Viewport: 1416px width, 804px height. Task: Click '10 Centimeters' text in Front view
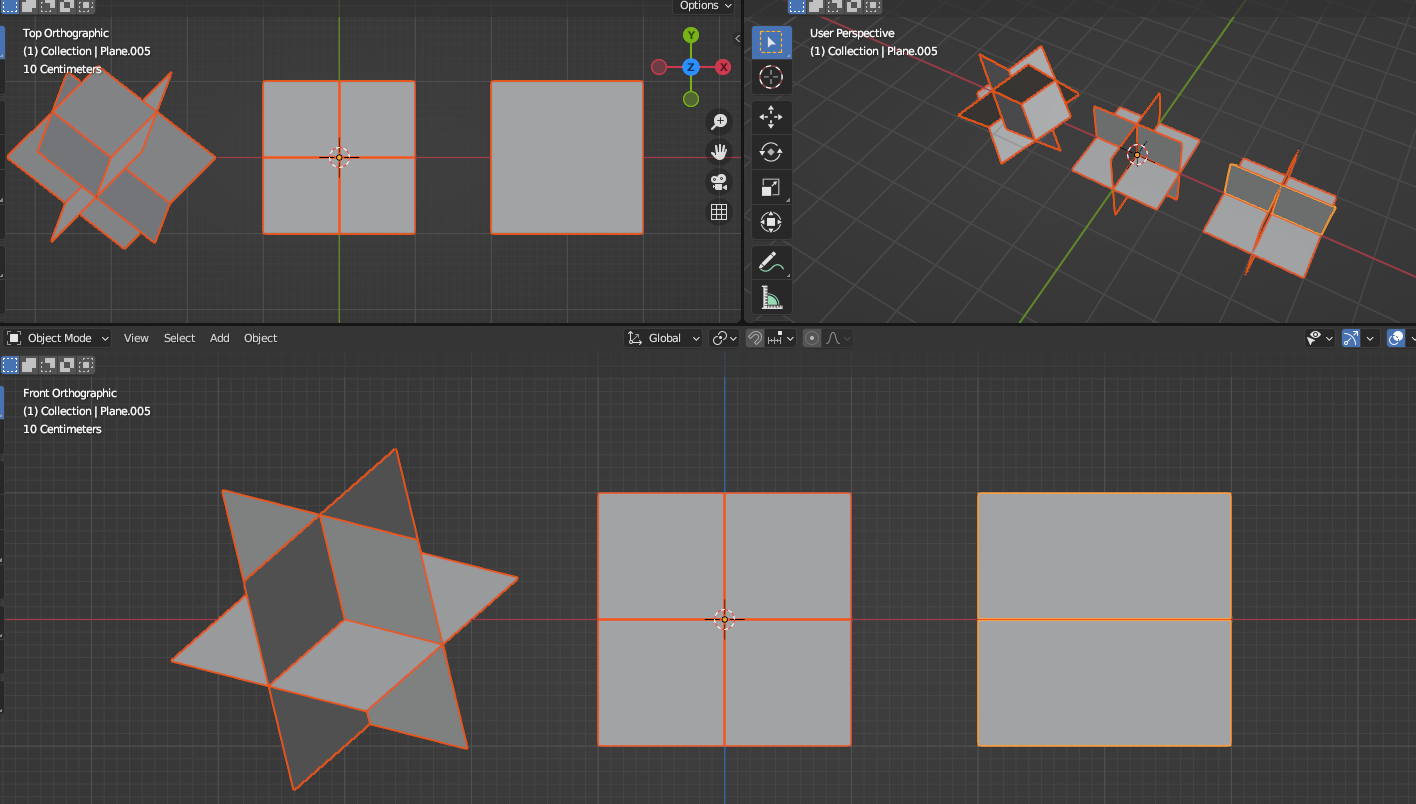click(62, 429)
